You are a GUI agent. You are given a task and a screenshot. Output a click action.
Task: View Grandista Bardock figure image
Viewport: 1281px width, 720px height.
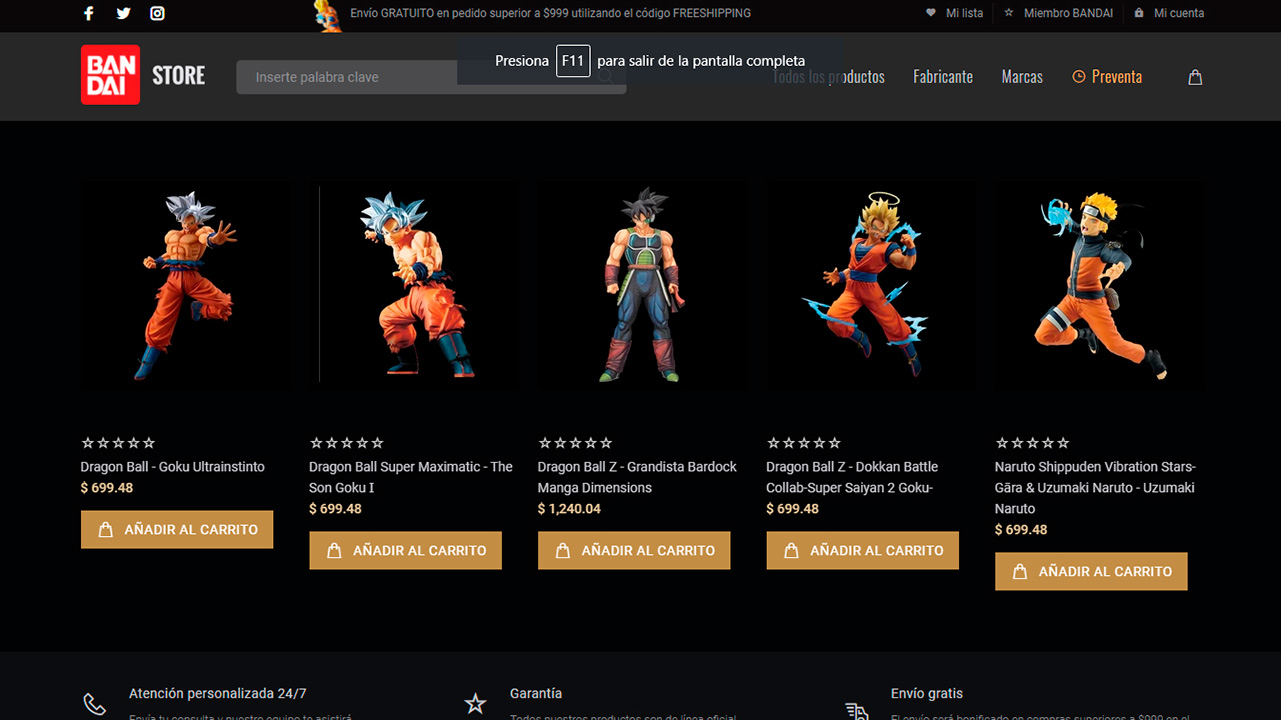point(644,284)
